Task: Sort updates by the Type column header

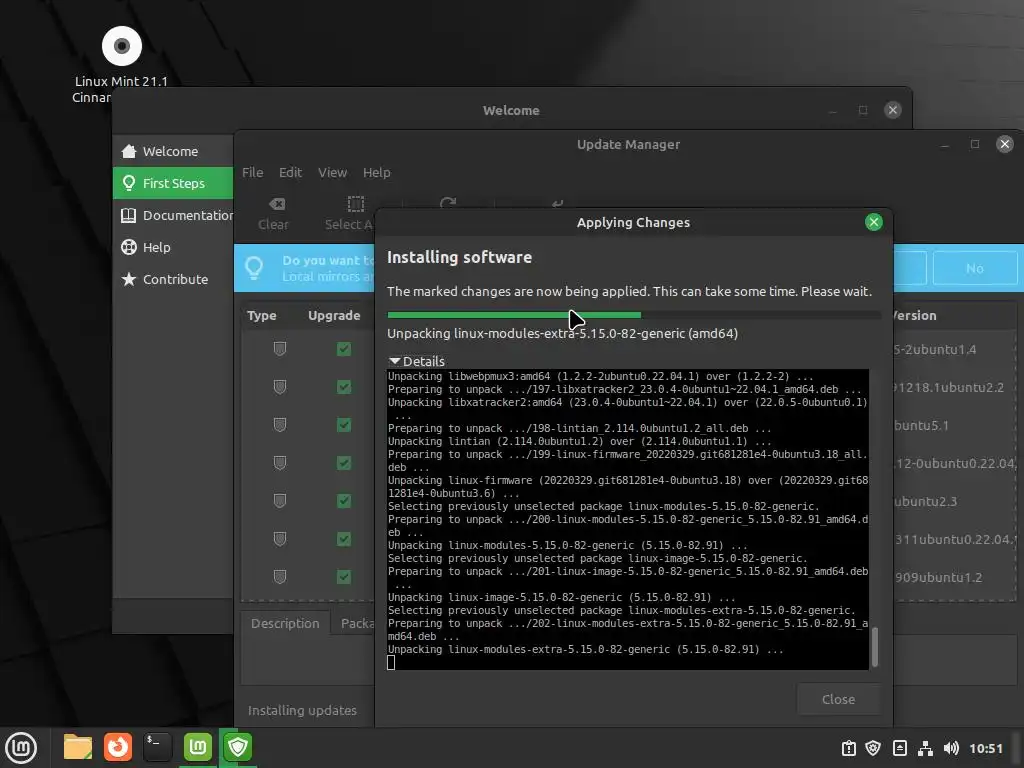Action: click(x=262, y=315)
